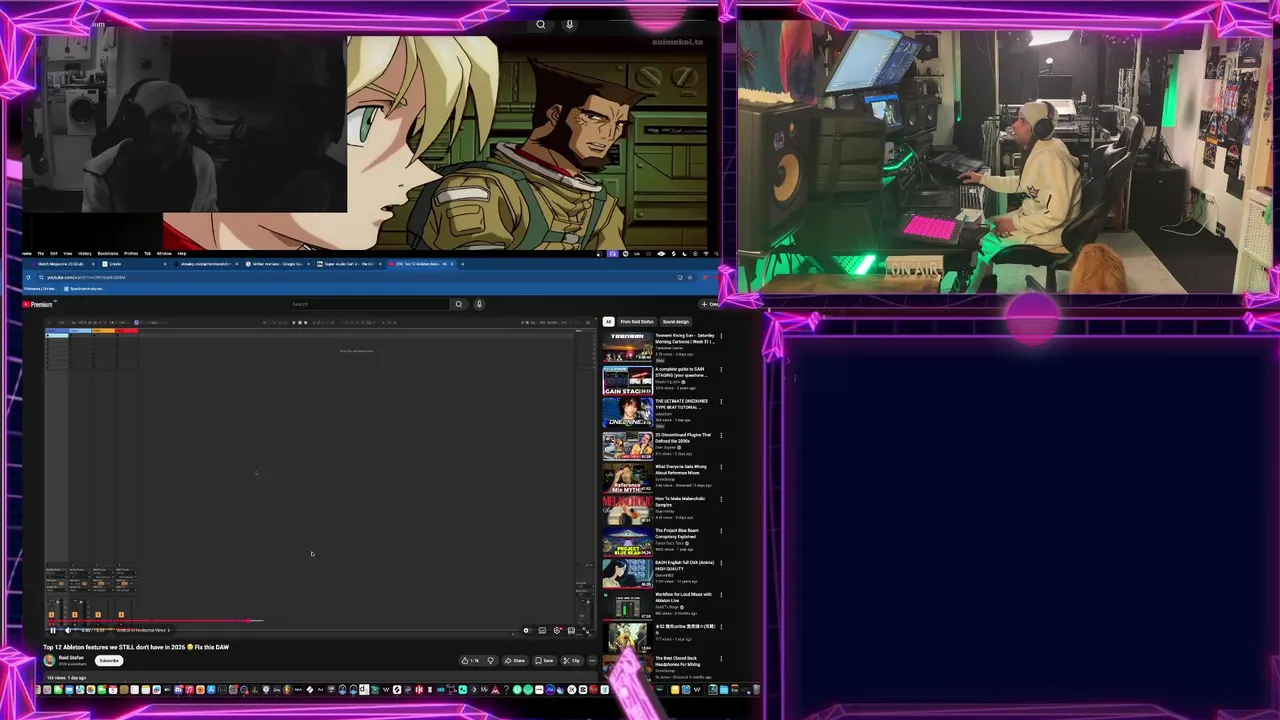Expand the Vertical vs Horizontal Views chapter
This screenshot has height=720, width=1280.
pos(142,630)
